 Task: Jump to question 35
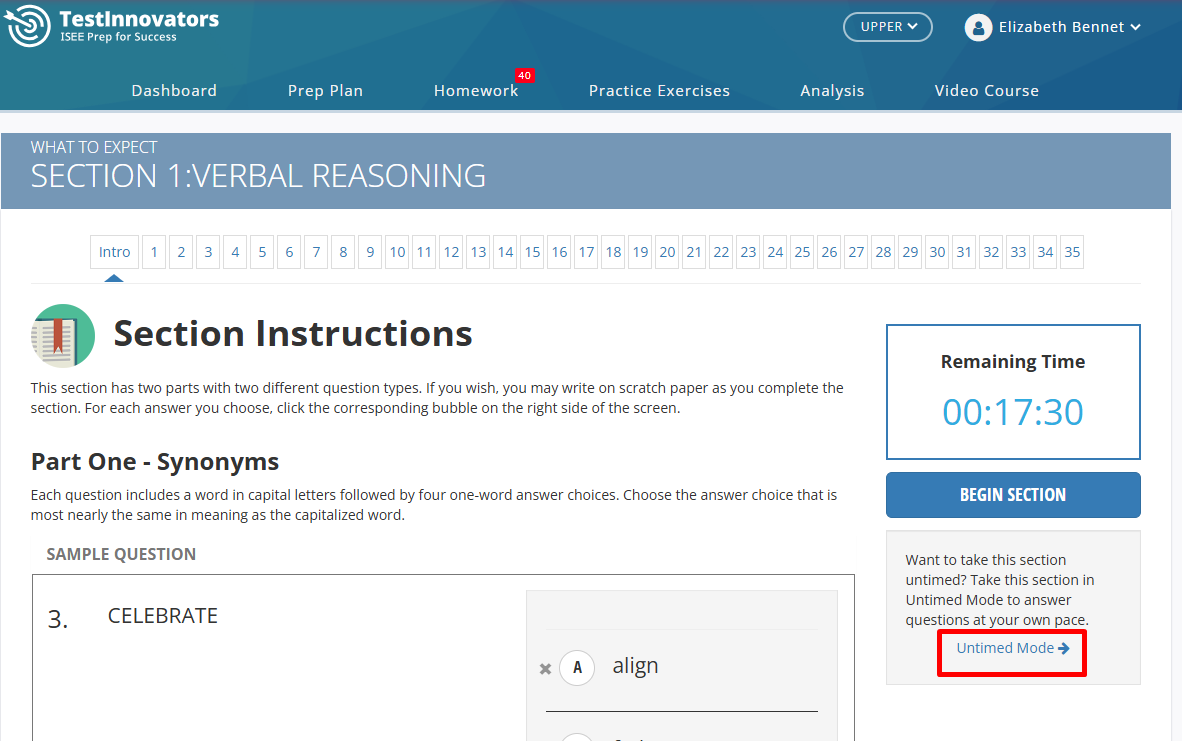[1072, 252]
